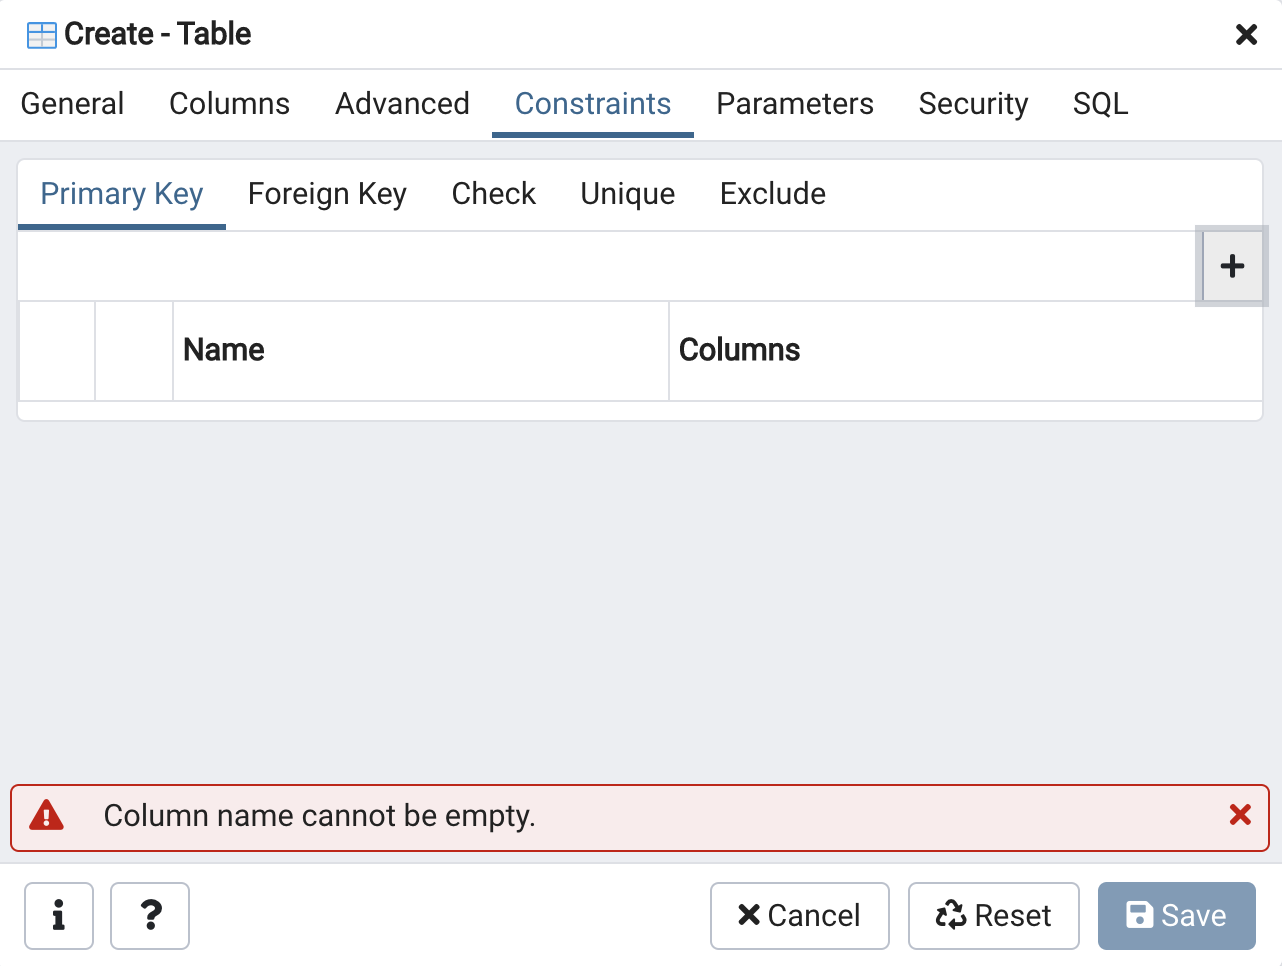Click the warning triangle icon in alert

point(47,816)
